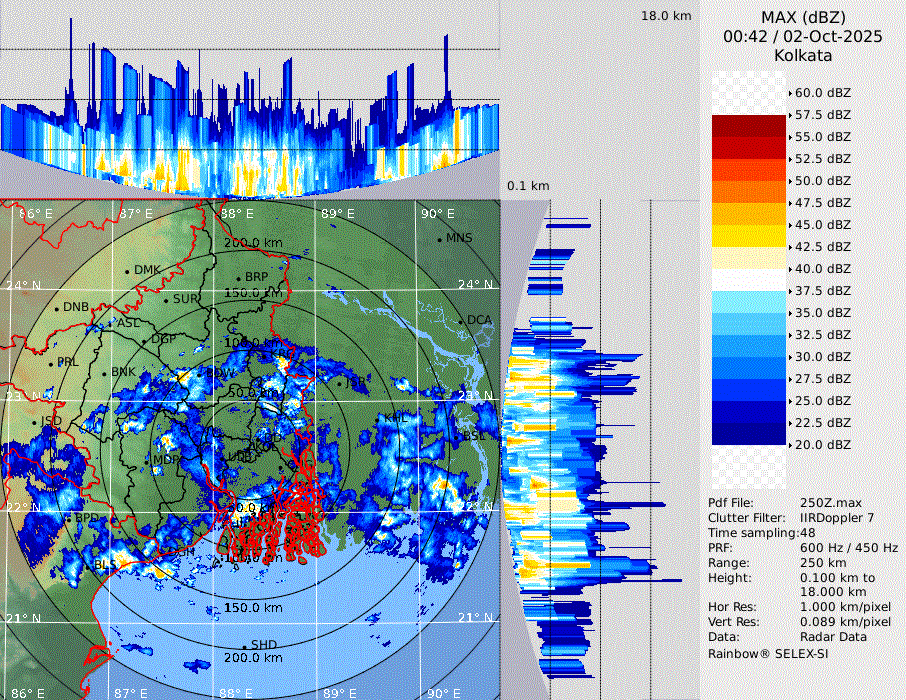Select the DNB station point

[x=57, y=308]
